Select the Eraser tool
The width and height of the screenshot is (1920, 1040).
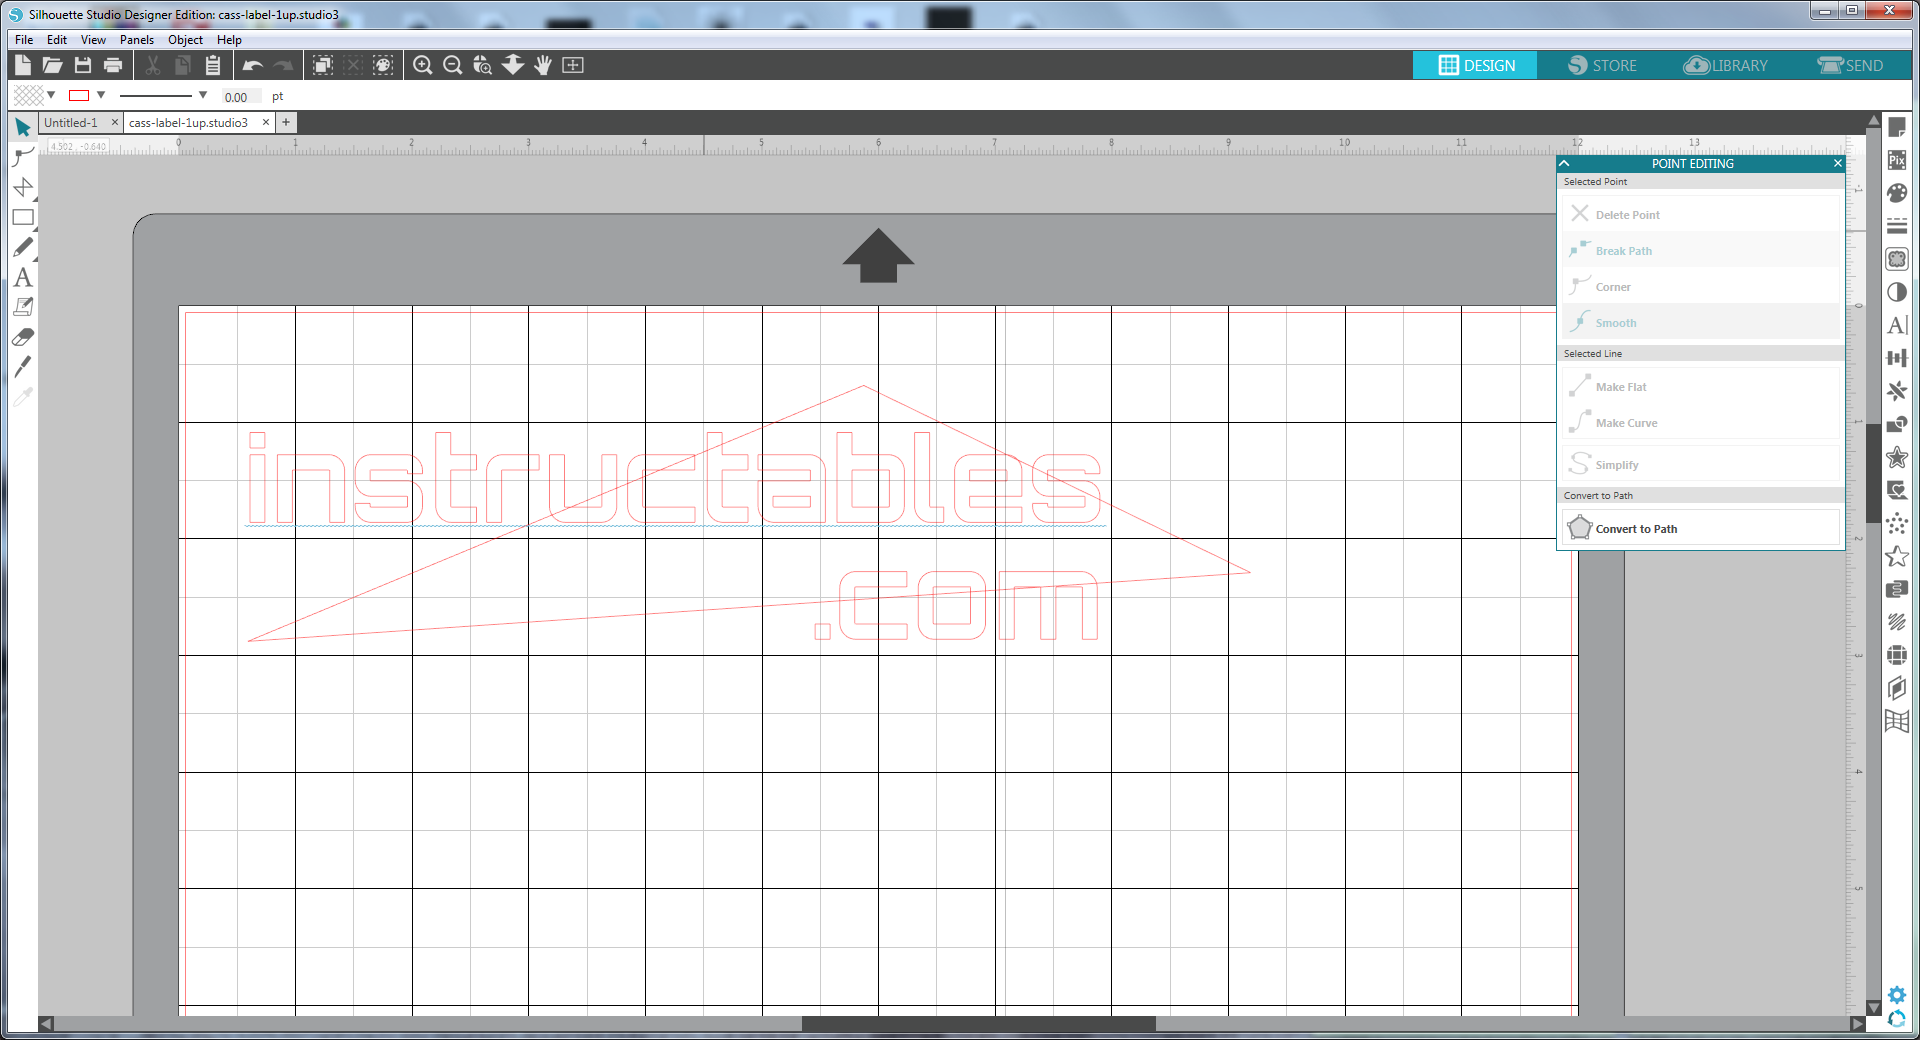pyautogui.click(x=23, y=337)
